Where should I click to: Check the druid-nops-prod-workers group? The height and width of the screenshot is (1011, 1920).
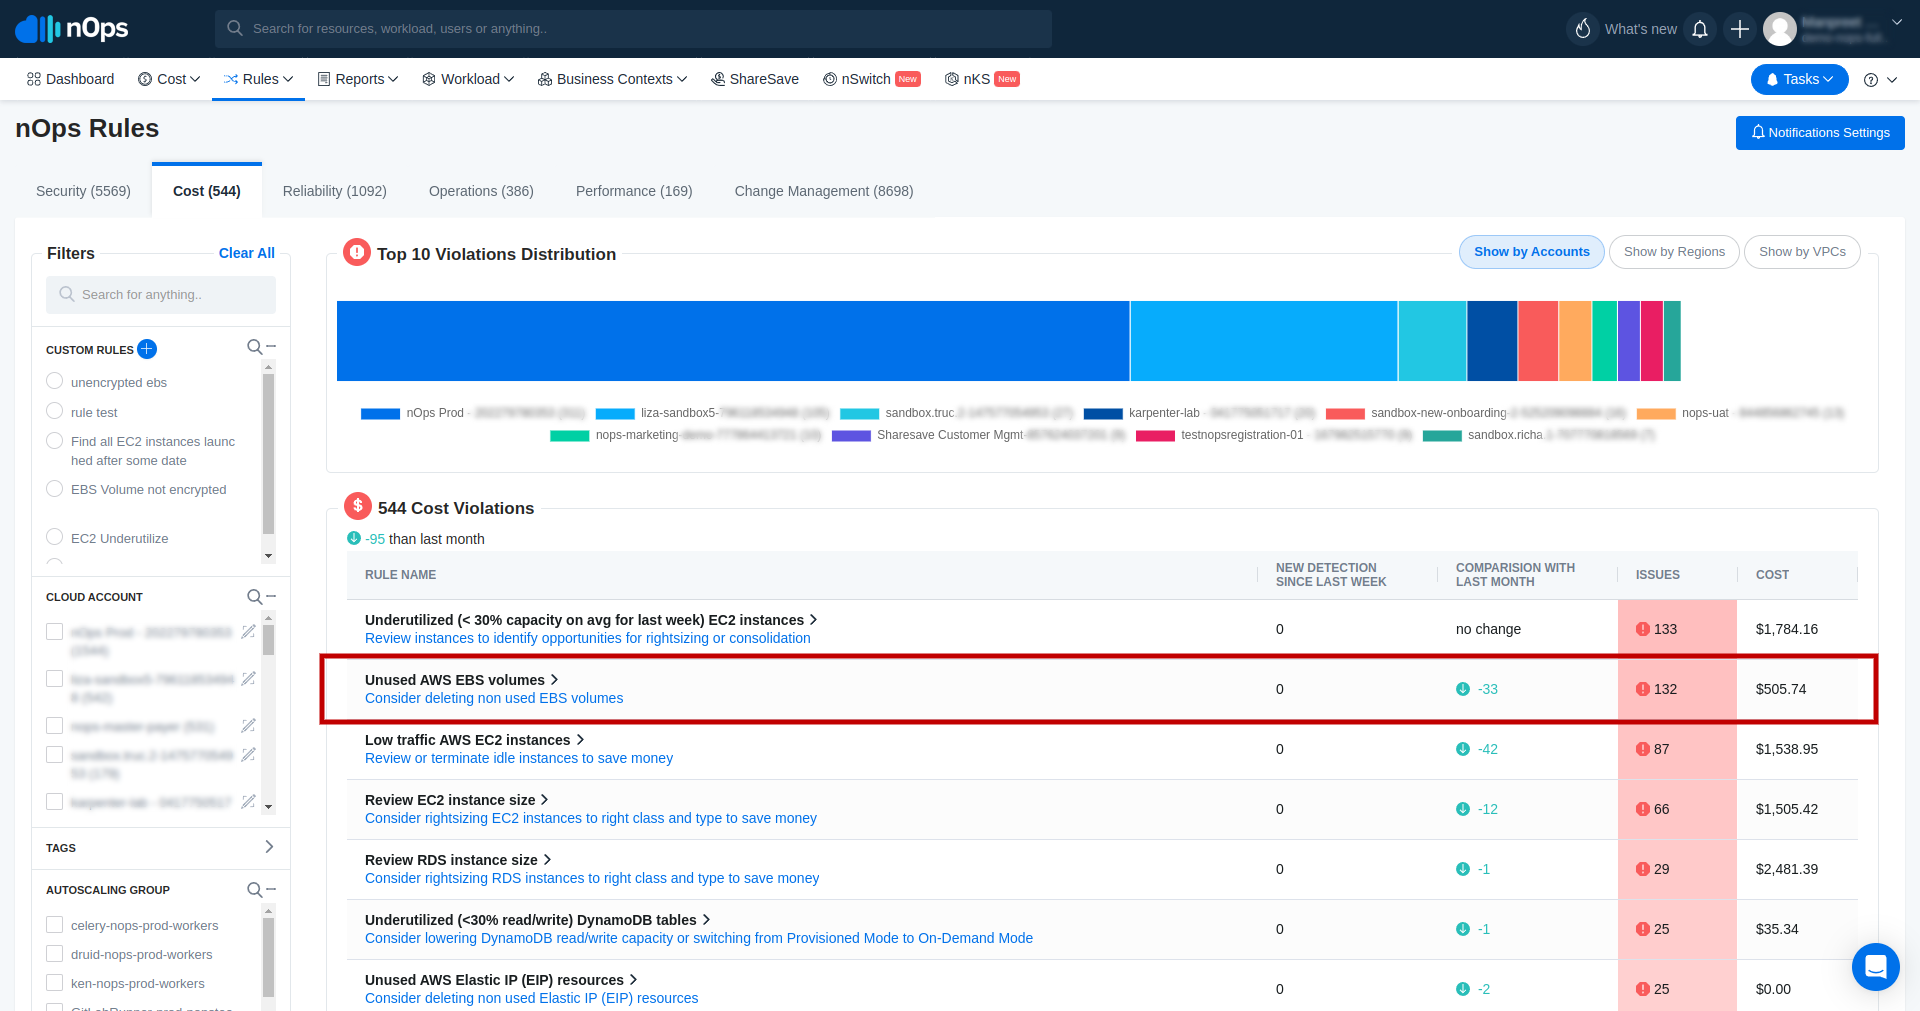[x=55, y=954]
